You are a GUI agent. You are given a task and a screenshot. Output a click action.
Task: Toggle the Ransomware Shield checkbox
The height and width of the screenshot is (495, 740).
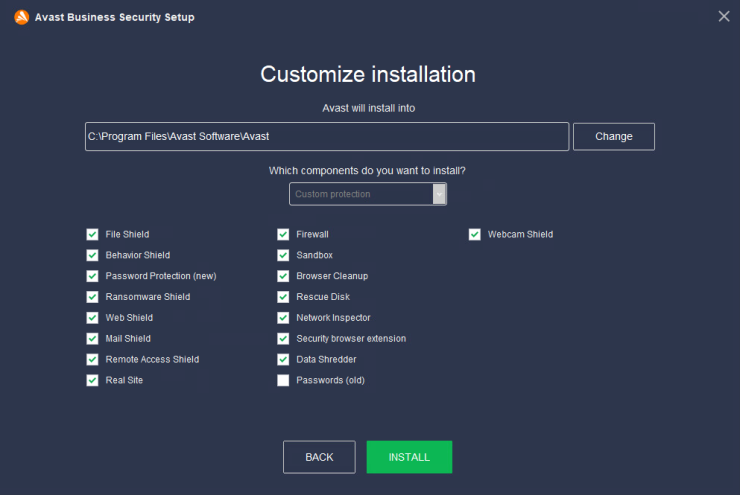pos(92,297)
